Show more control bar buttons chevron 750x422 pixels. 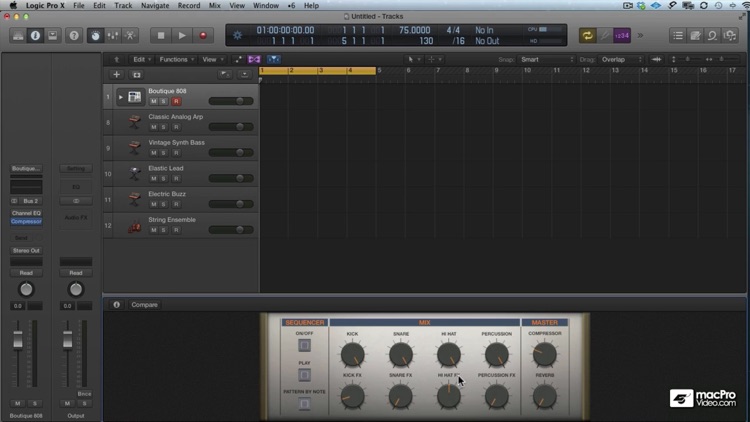640,35
